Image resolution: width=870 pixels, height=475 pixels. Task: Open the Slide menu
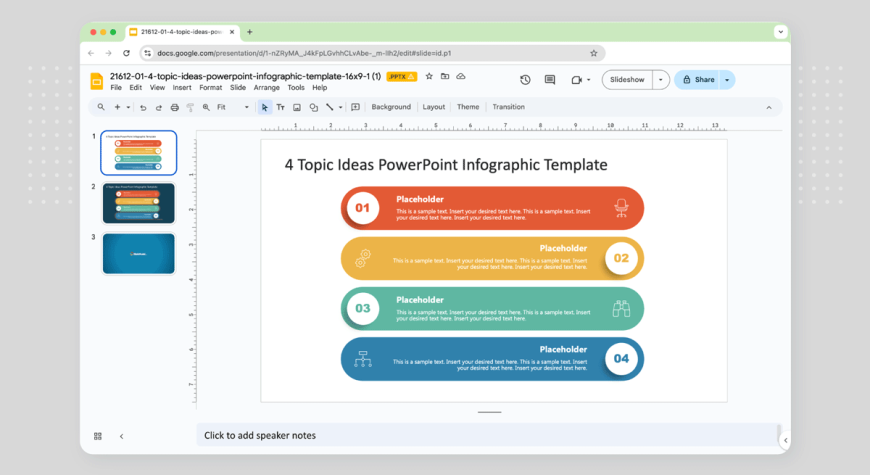tap(238, 88)
